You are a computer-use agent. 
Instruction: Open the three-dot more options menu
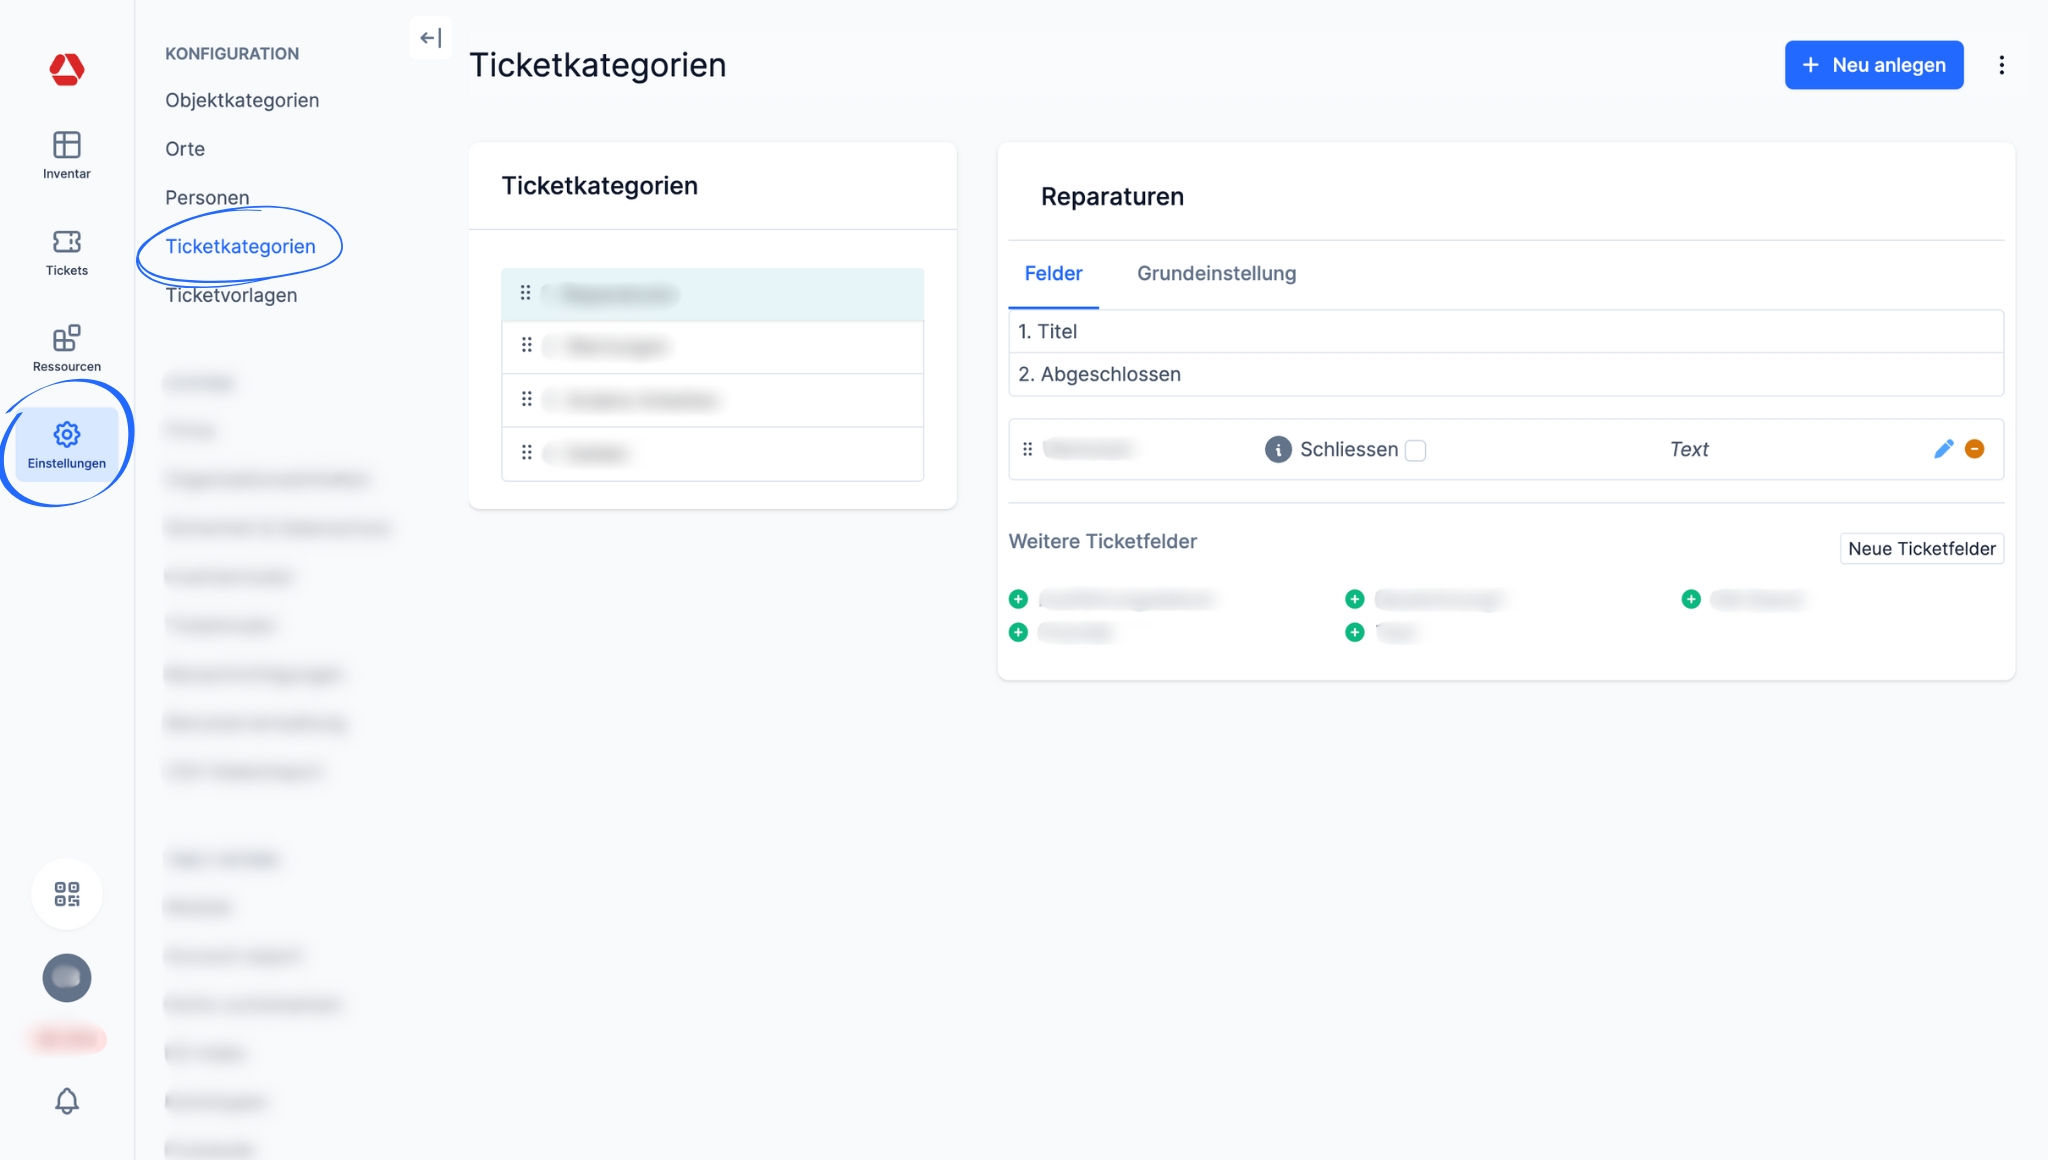point(2001,65)
